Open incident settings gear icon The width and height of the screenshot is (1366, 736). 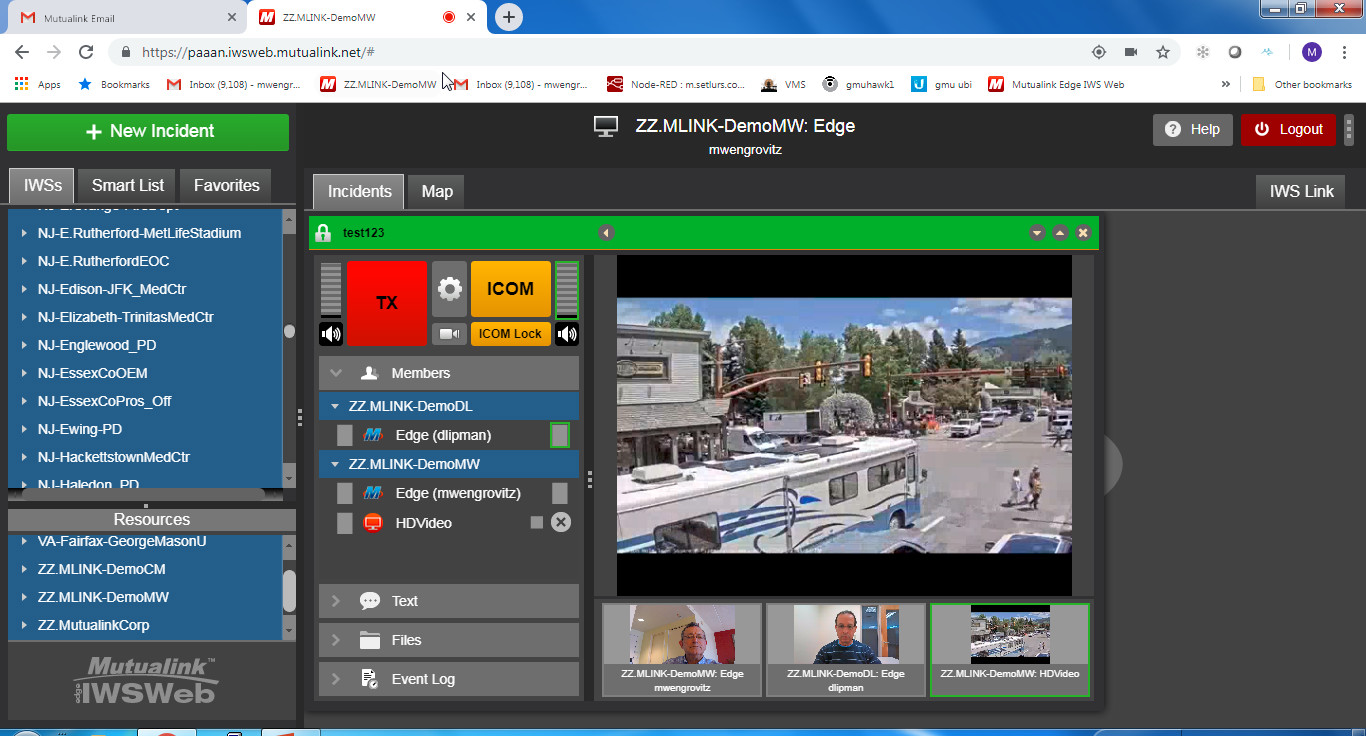pos(450,290)
